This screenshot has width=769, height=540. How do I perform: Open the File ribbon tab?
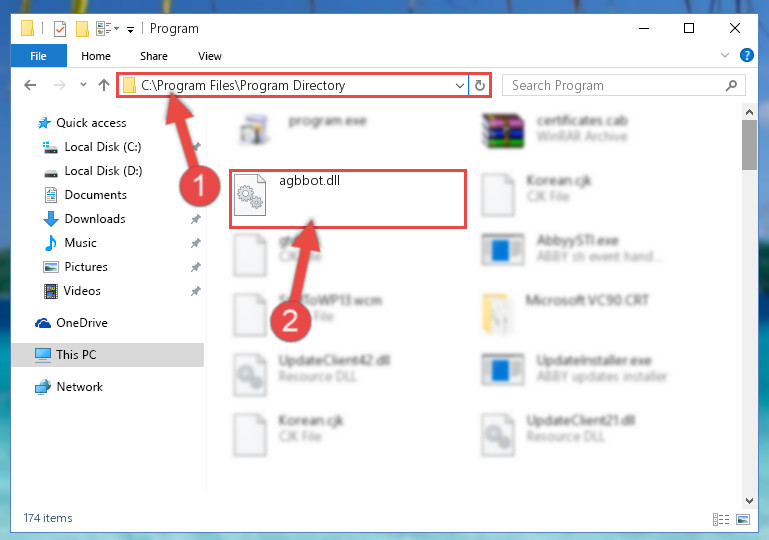[x=38, y=56]
